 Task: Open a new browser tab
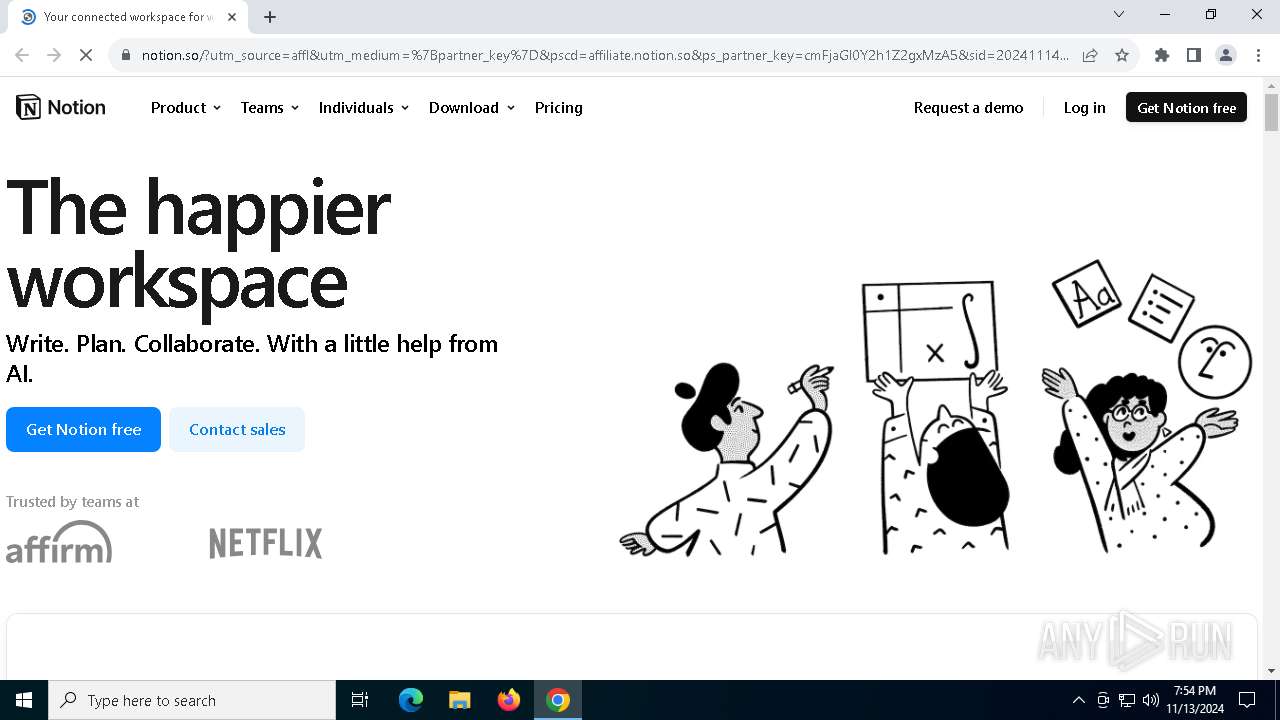point(270,17)
